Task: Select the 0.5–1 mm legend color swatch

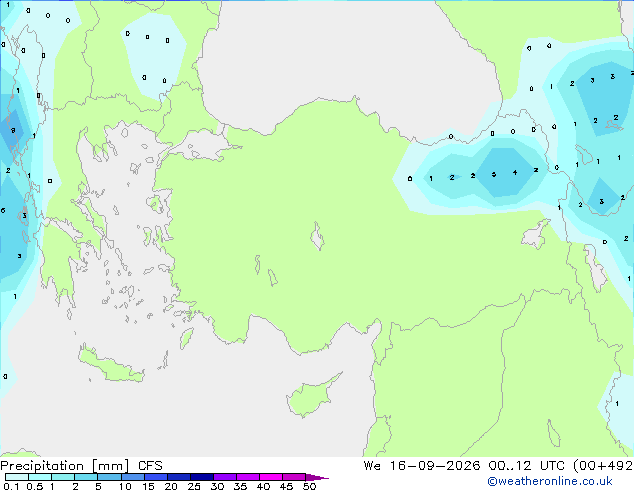Action: point(40,477)
